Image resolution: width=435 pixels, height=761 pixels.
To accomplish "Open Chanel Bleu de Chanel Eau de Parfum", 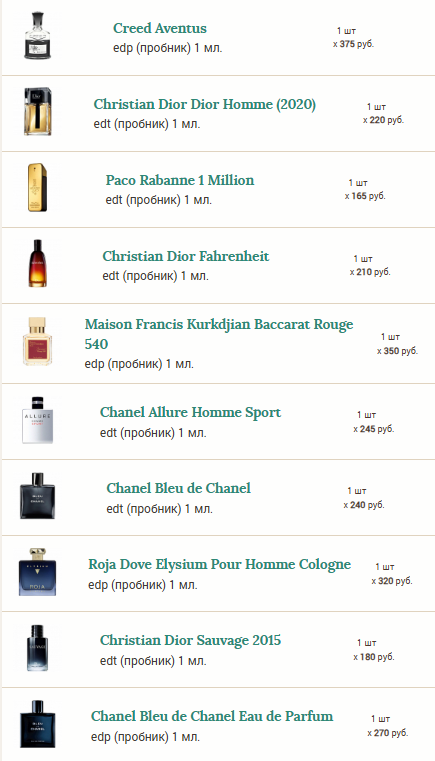I will coord(212,716).
